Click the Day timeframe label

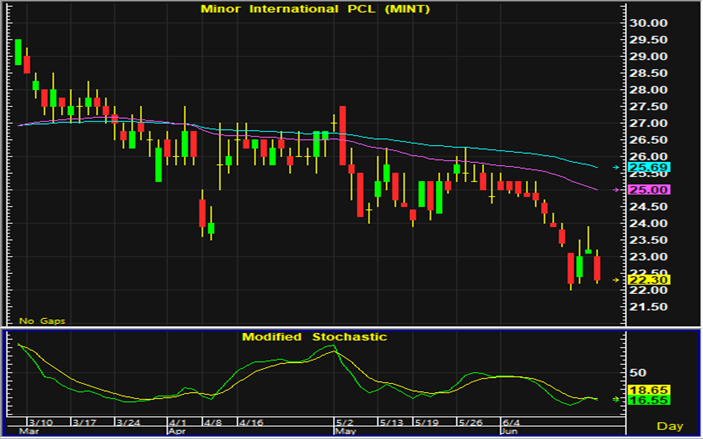pyautogui.click(x=670, y=426)
